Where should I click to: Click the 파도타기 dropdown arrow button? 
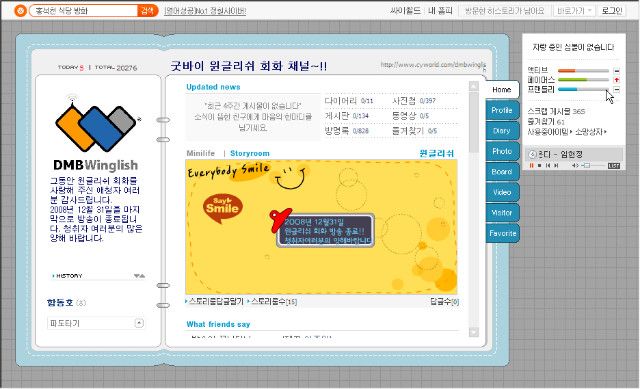(139, 323)
